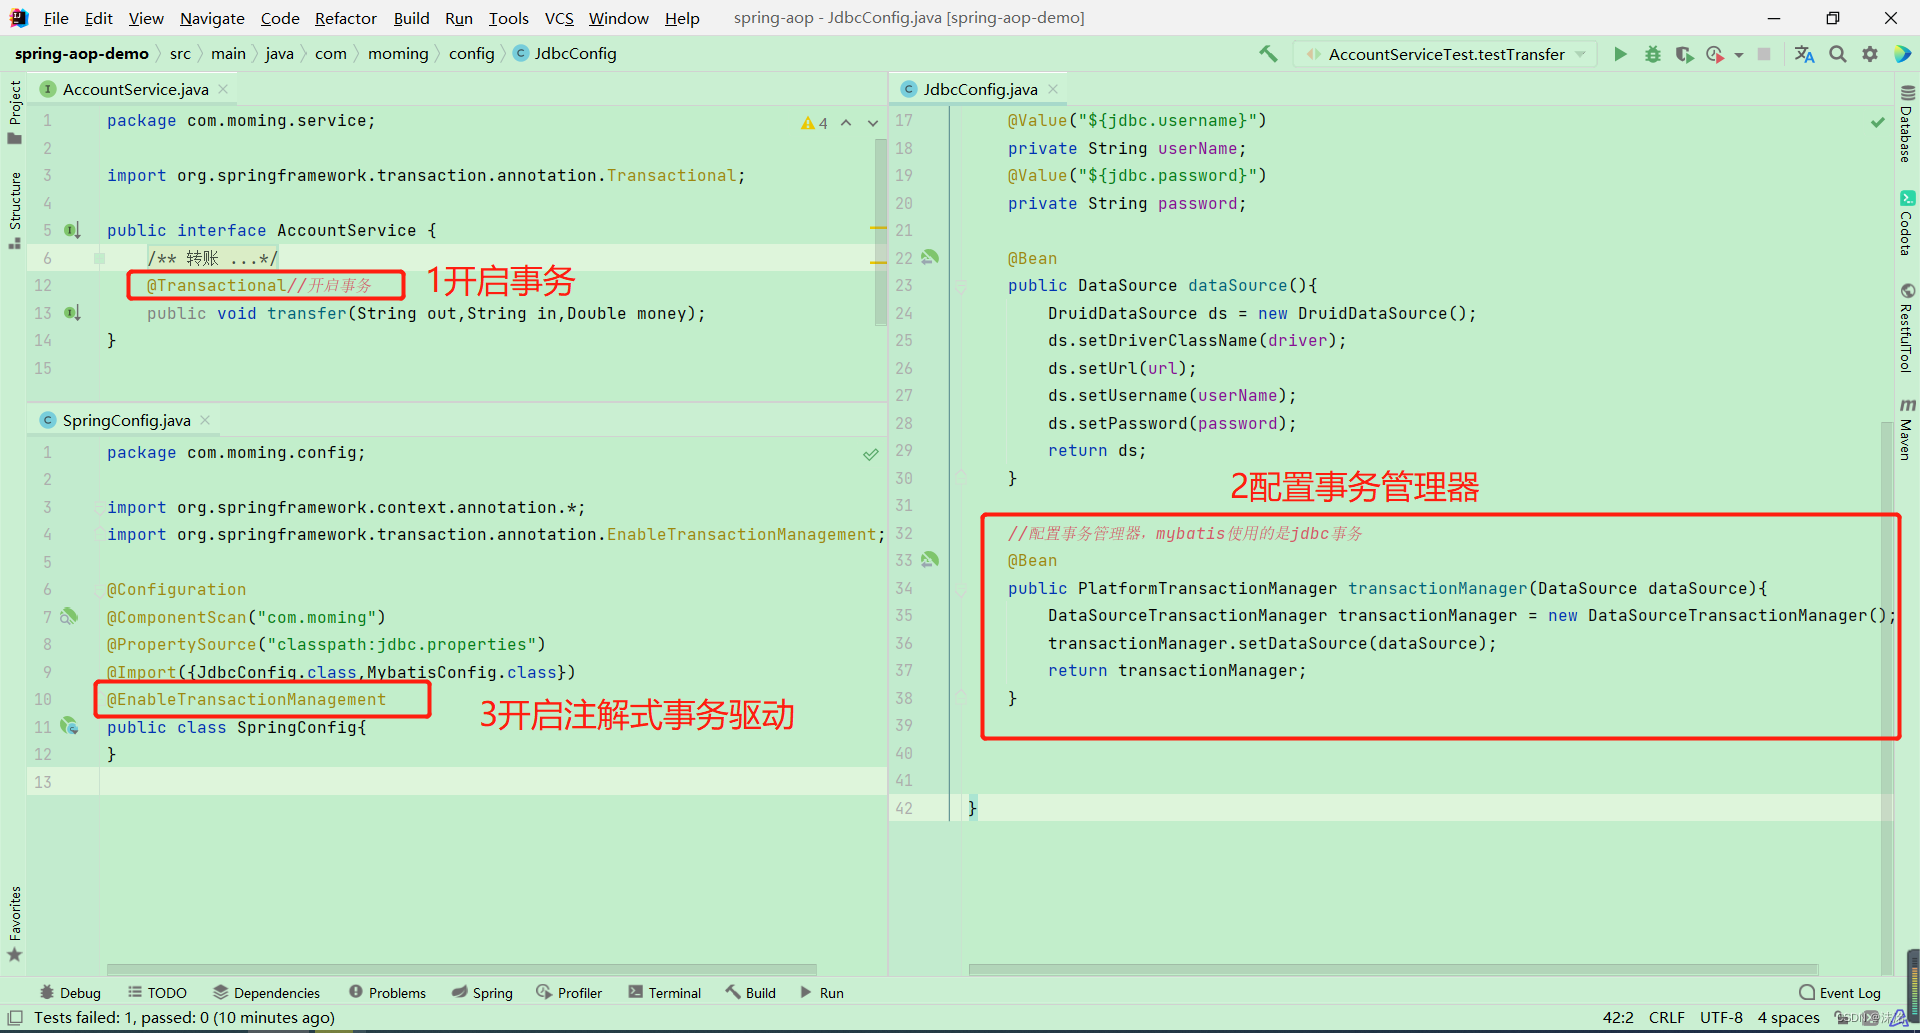Close the AccountService.java tab
The height and width of the screenshot is (1033, 1920).
pyautogui.click(x=223, y=89)
